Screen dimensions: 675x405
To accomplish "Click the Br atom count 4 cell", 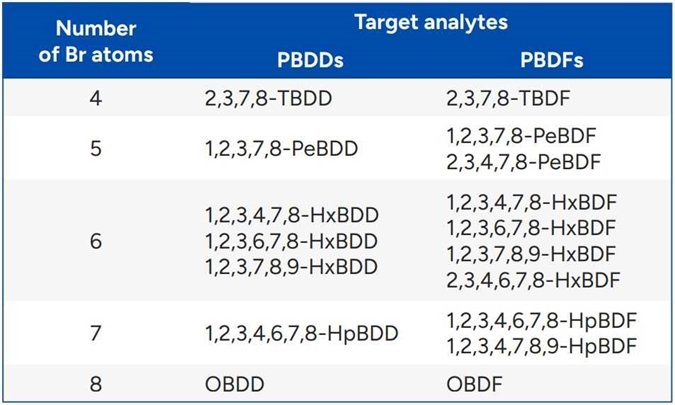I will (97, 99).
